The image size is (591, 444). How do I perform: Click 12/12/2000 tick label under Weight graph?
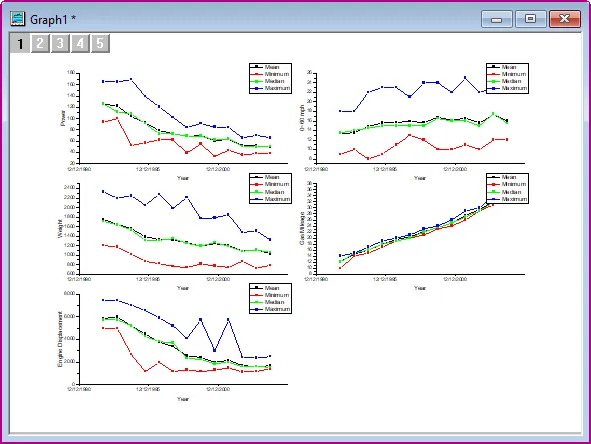coord(218,279)
